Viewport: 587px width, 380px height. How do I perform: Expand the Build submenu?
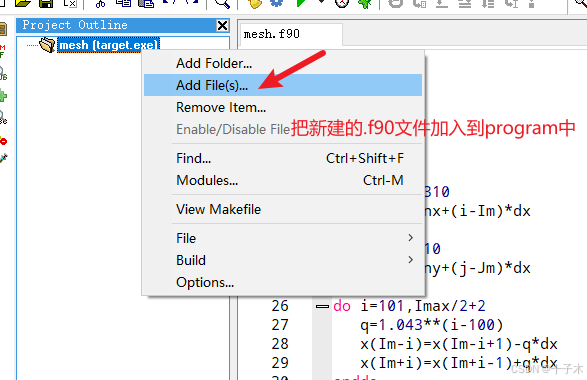283,260
